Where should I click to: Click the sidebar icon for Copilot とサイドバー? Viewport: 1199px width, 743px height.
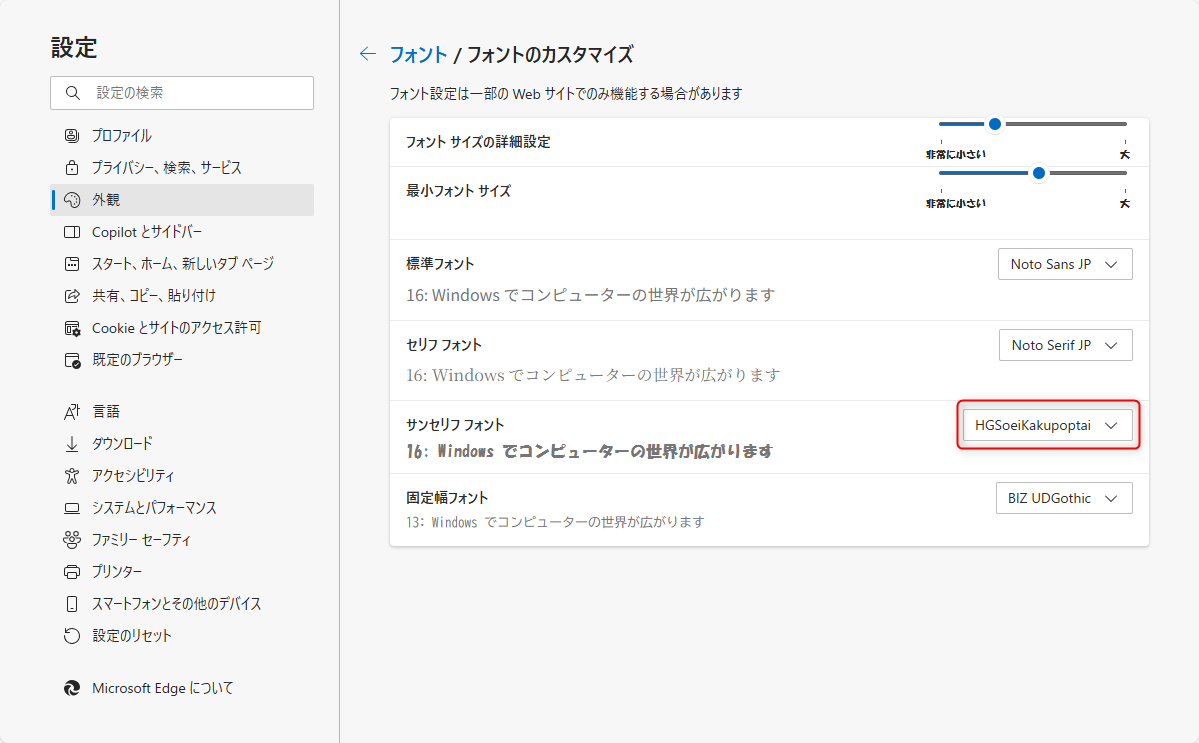click(x=72, y=232)
